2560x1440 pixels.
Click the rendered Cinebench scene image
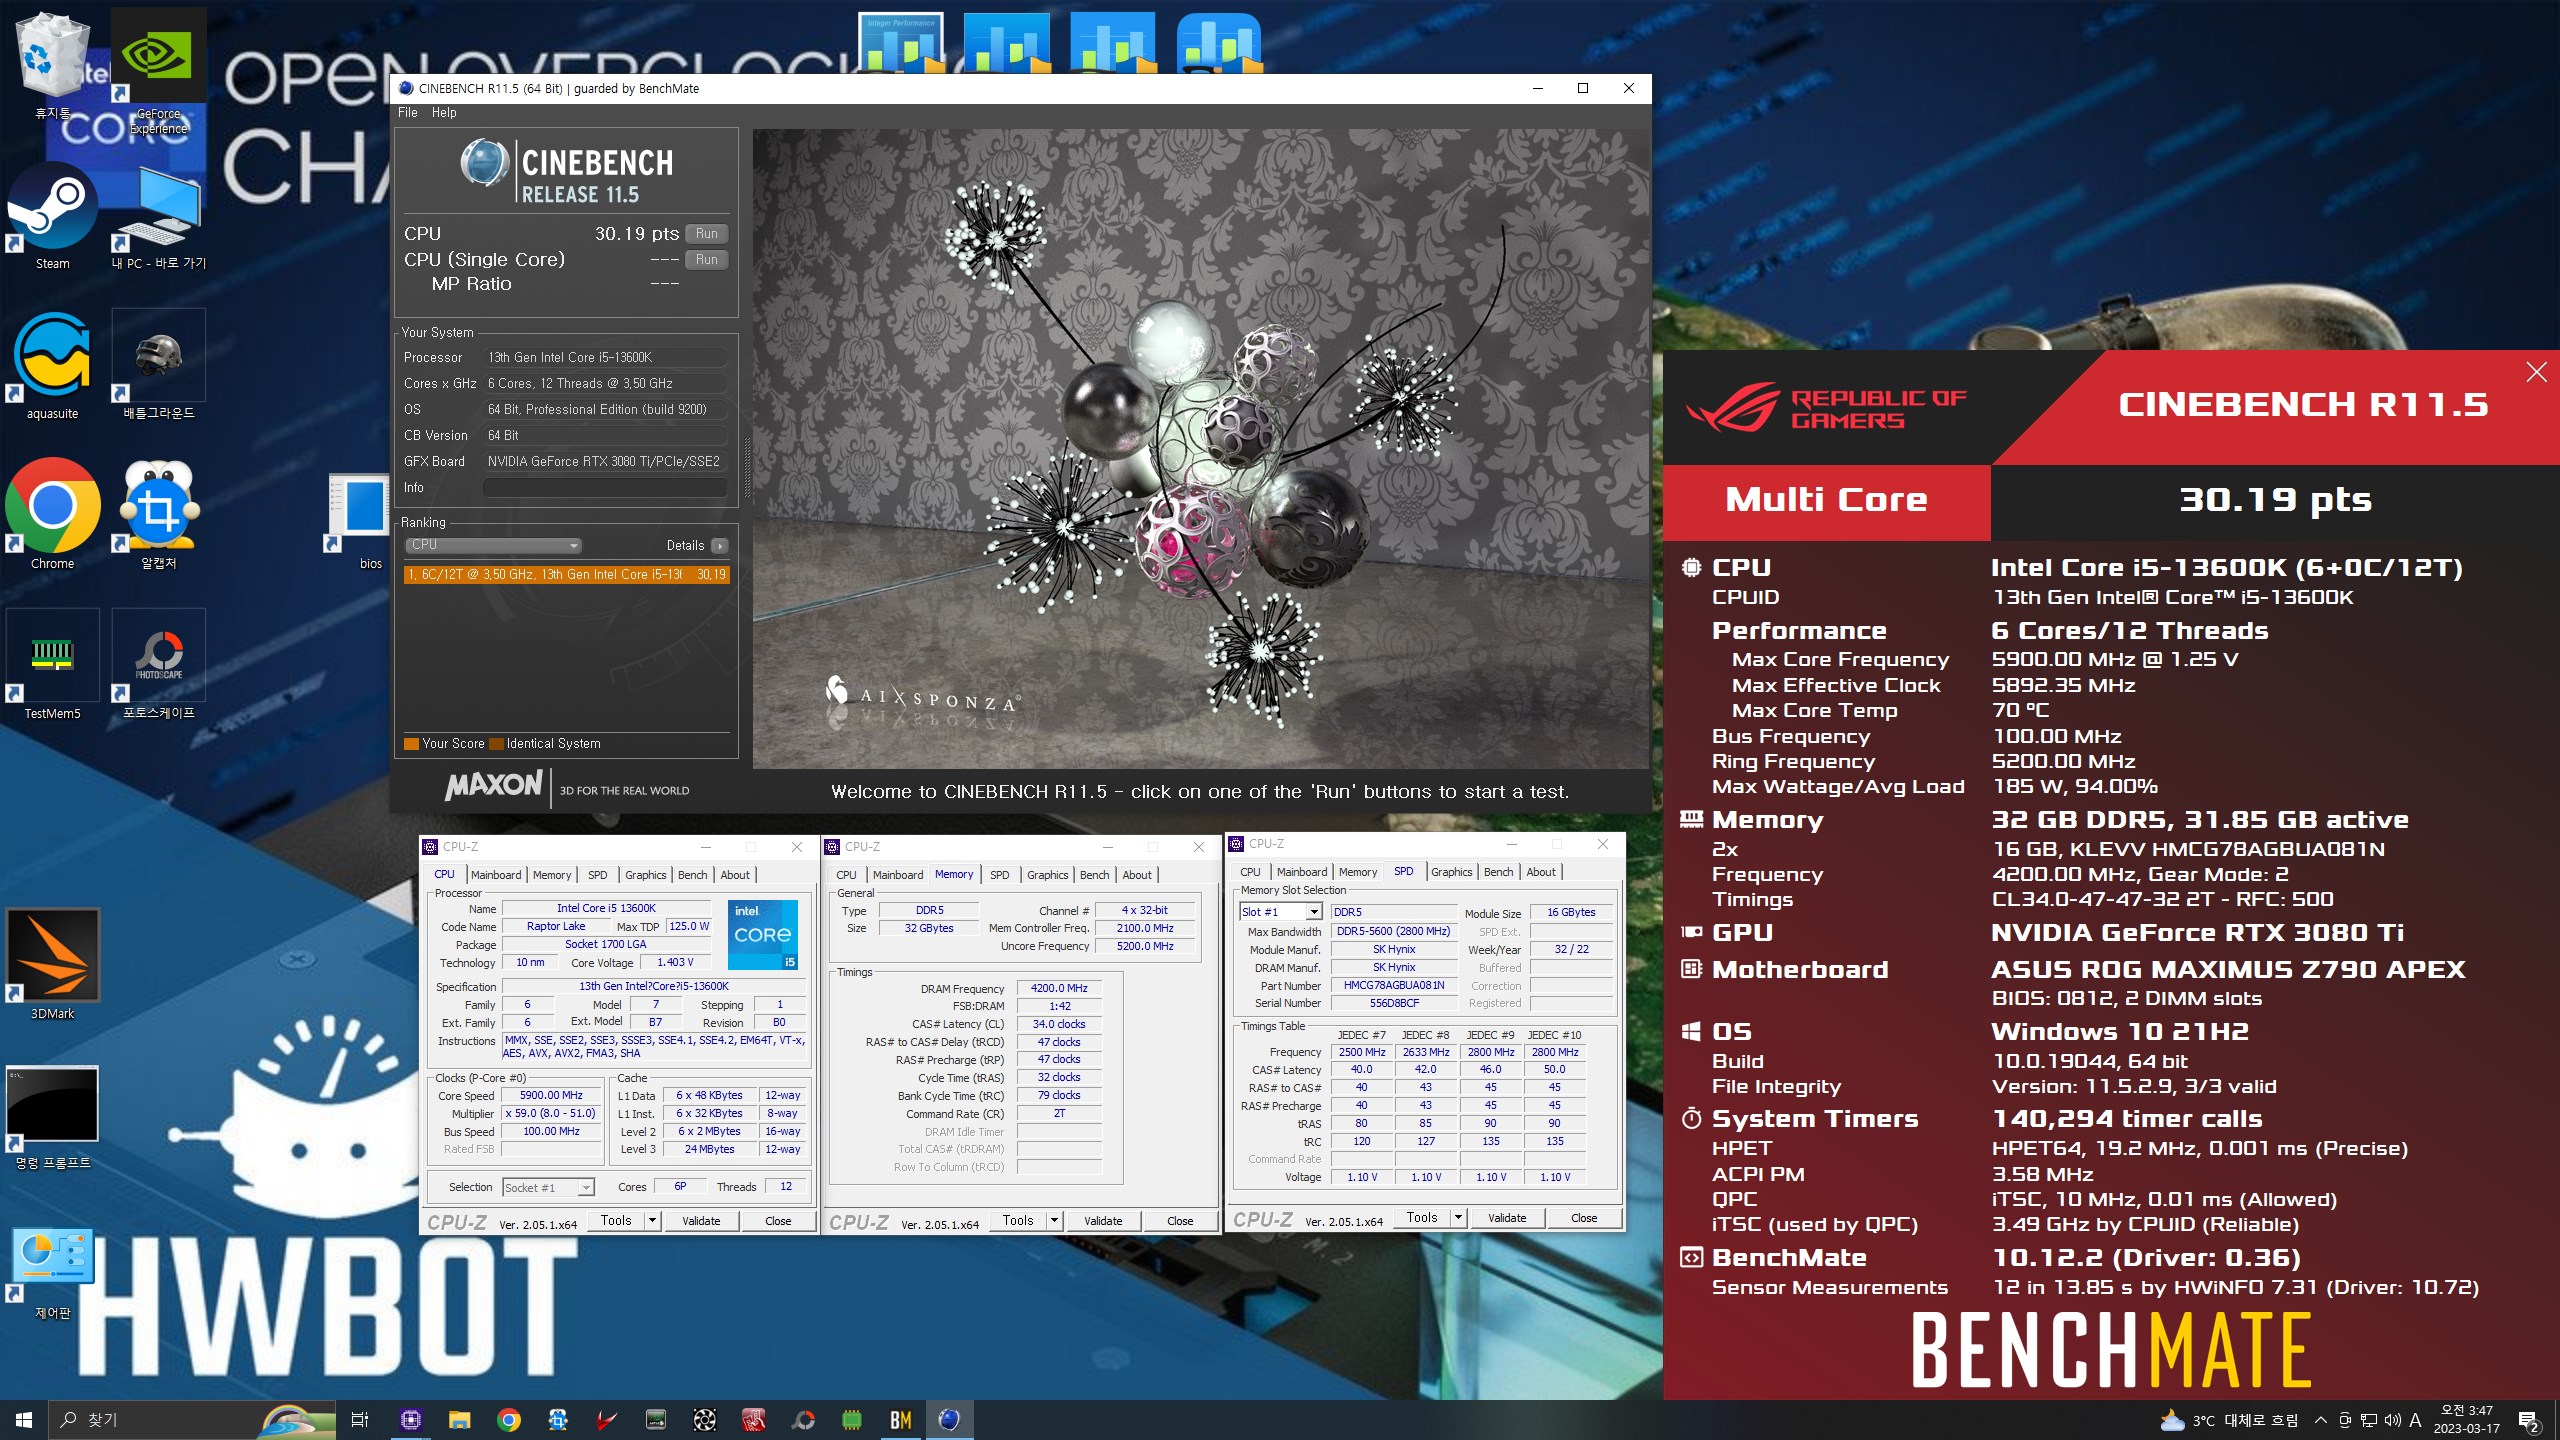[x=1200, y=448]
